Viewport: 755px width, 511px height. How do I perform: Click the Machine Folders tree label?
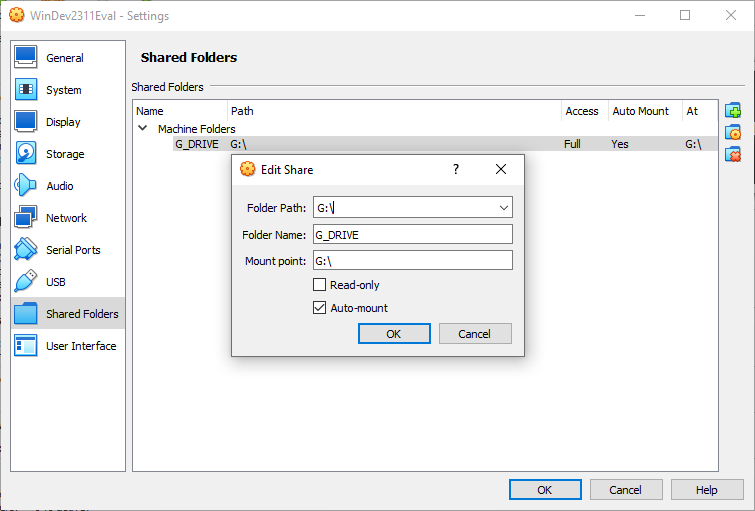click(x=196, y=129)
